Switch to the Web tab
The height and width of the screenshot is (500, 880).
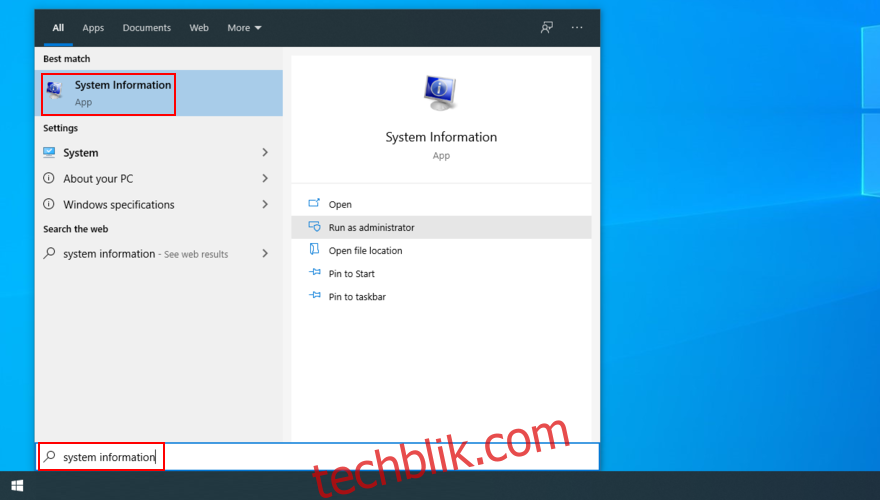point(199,27)
